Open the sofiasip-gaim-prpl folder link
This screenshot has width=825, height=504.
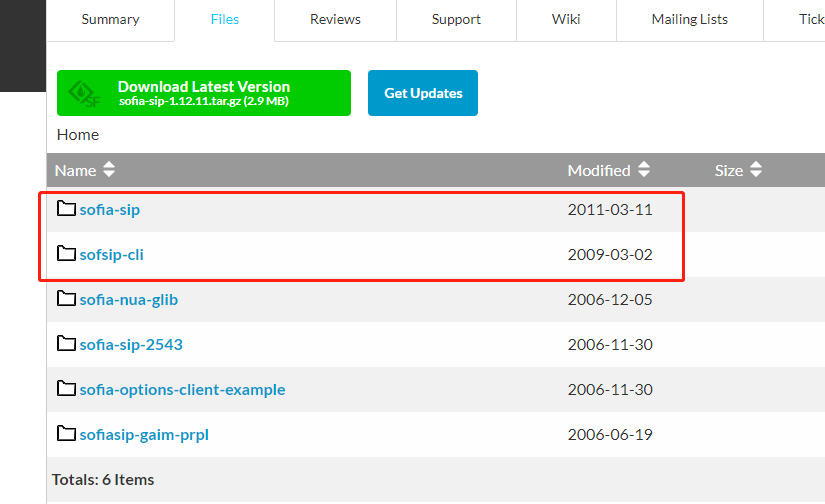(144, 435)
